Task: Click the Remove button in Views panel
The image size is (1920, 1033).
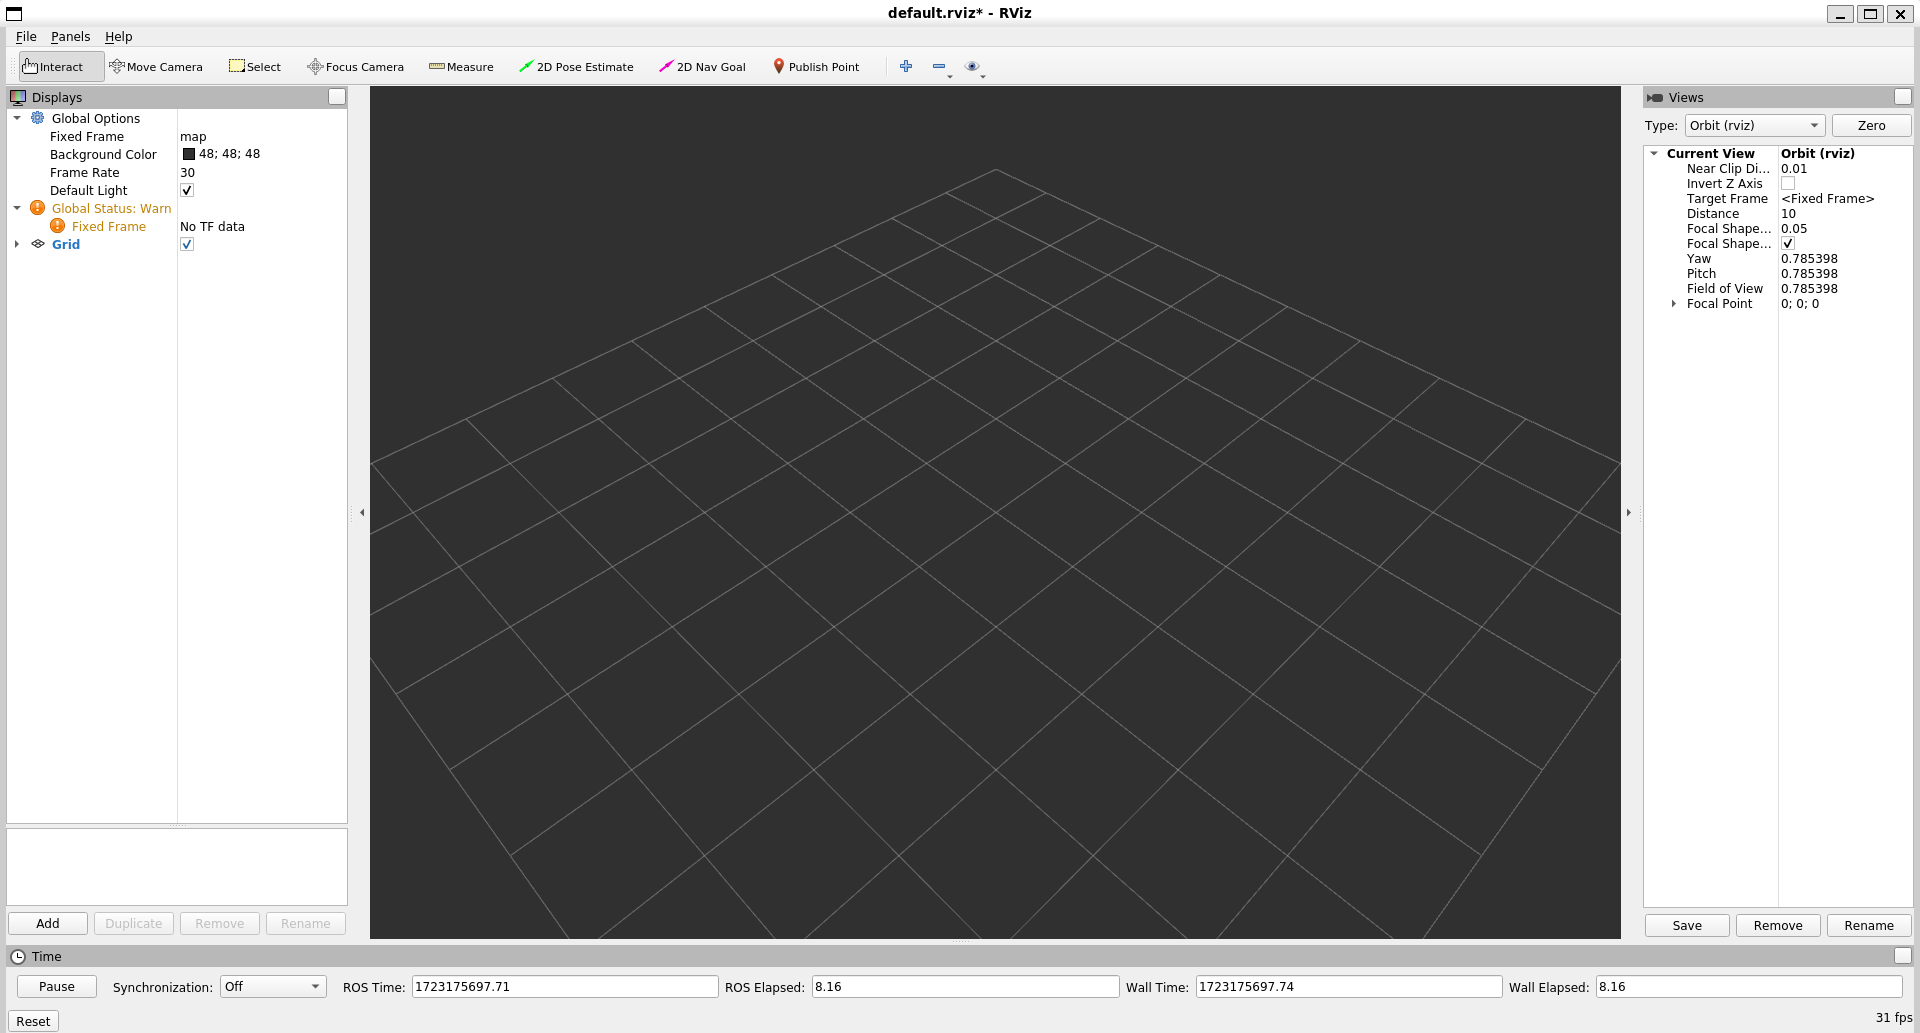Action: (1778, 926)
